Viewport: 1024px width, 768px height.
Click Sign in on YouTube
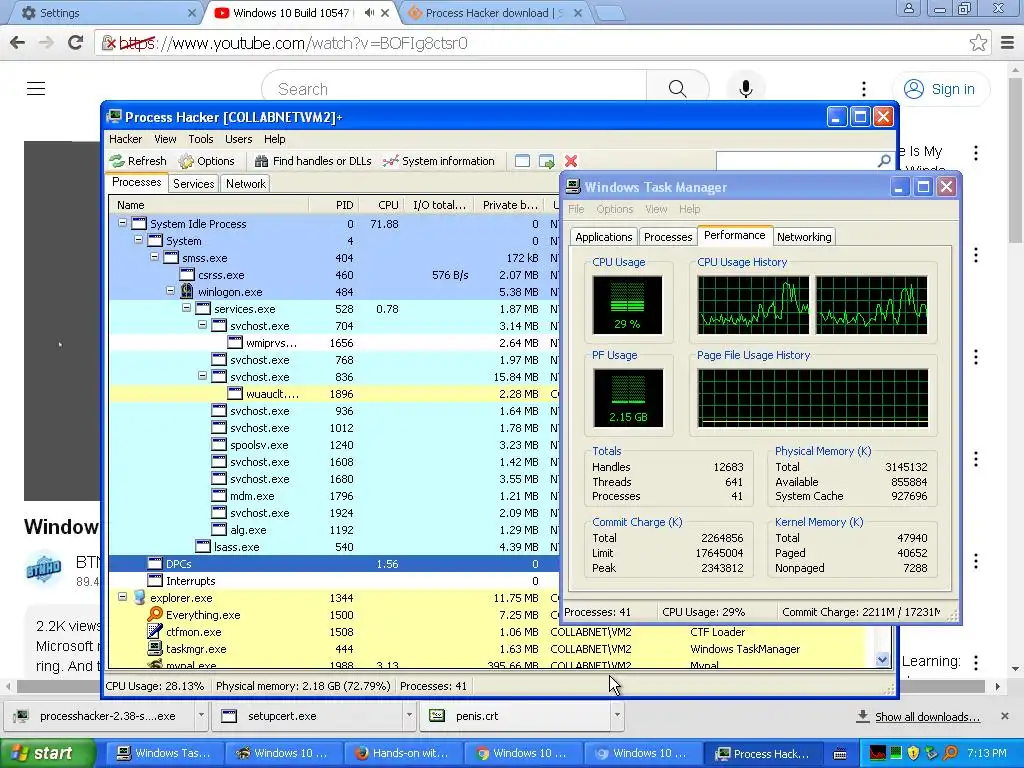[x=940, y=89]
